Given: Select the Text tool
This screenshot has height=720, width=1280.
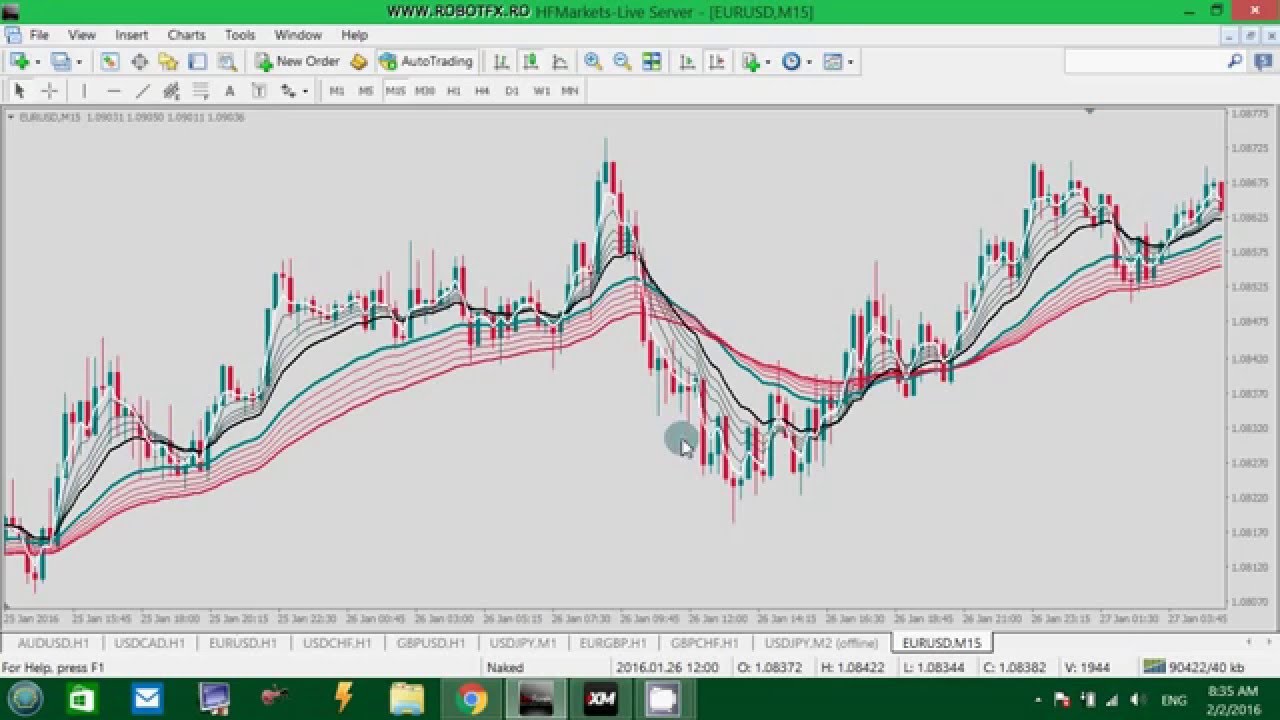Looking at the screenshot, I should (x=229, y=91).
